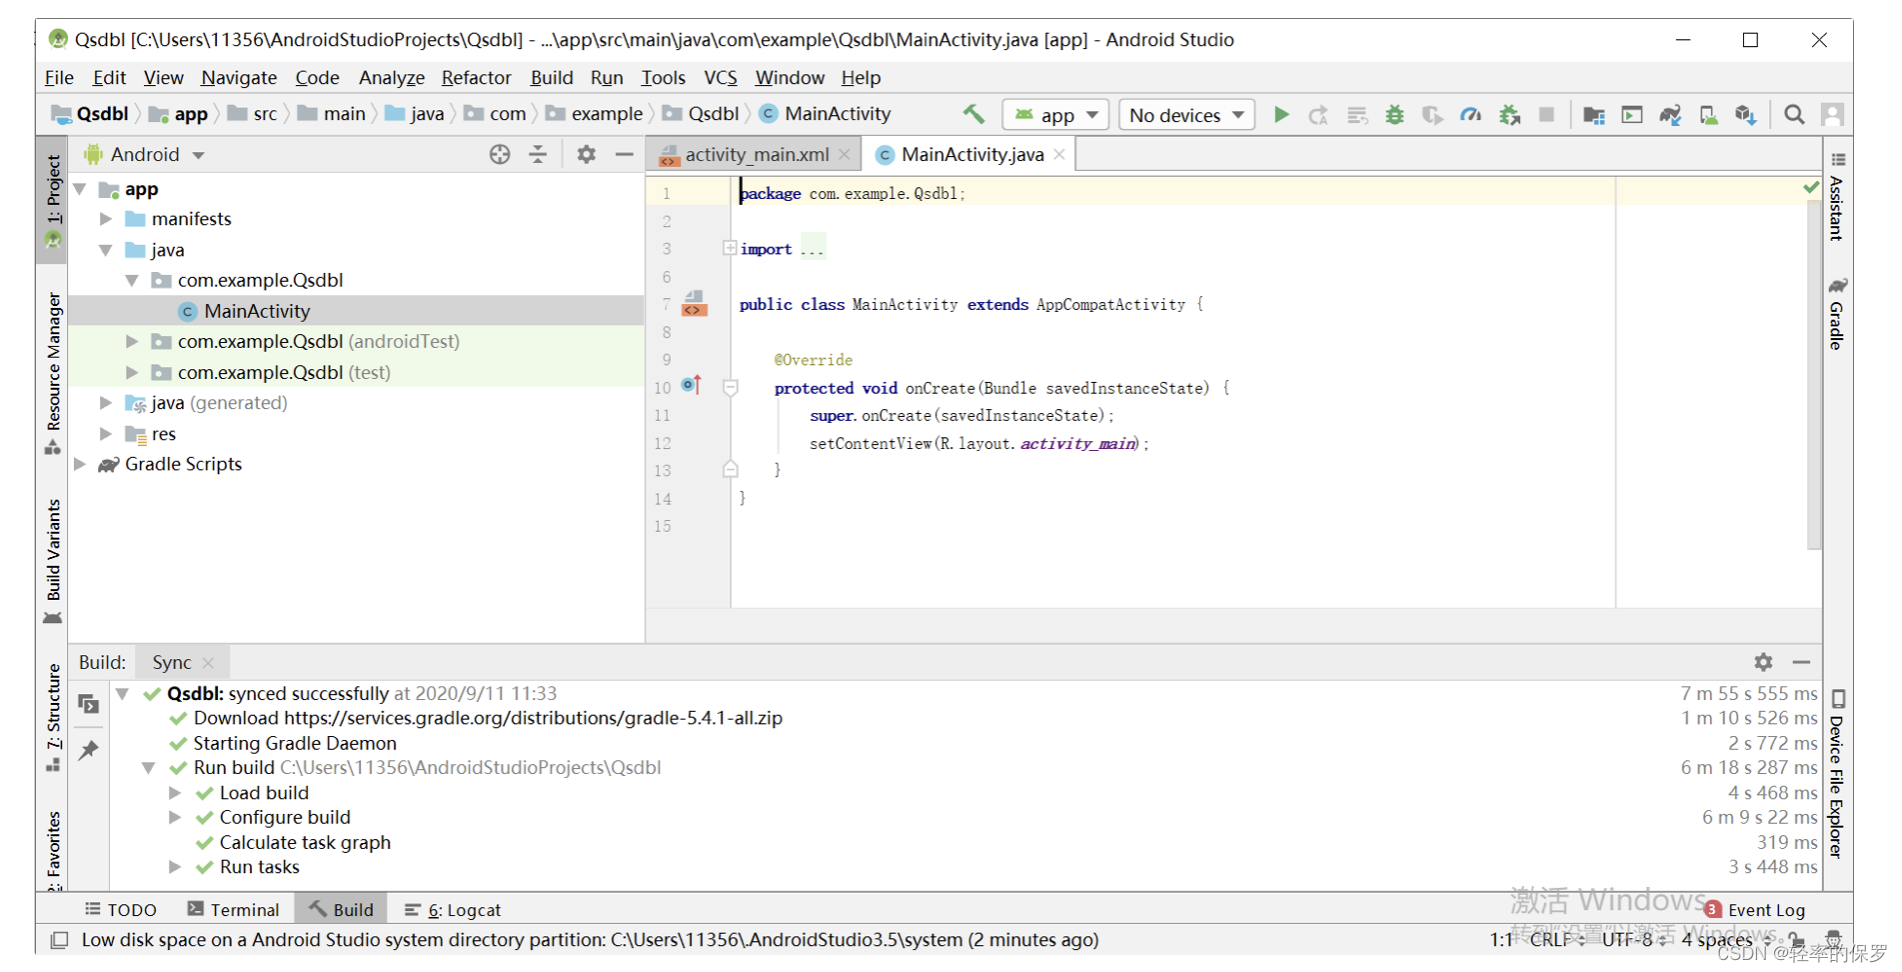
Task: Click the scroll-from-source target icon
Action: point(500,154)
